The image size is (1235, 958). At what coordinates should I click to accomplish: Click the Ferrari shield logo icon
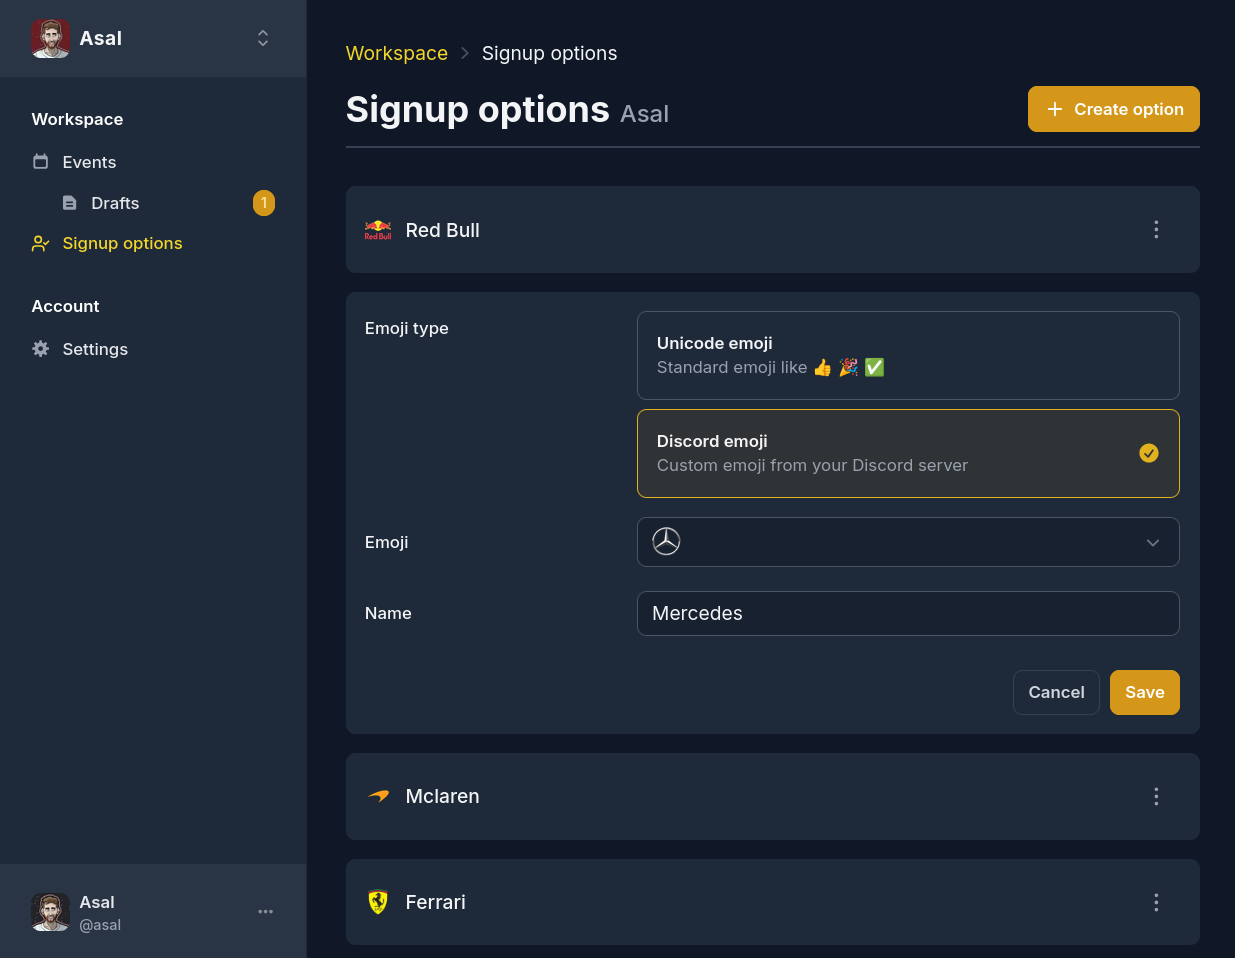[x=378, y=902]
